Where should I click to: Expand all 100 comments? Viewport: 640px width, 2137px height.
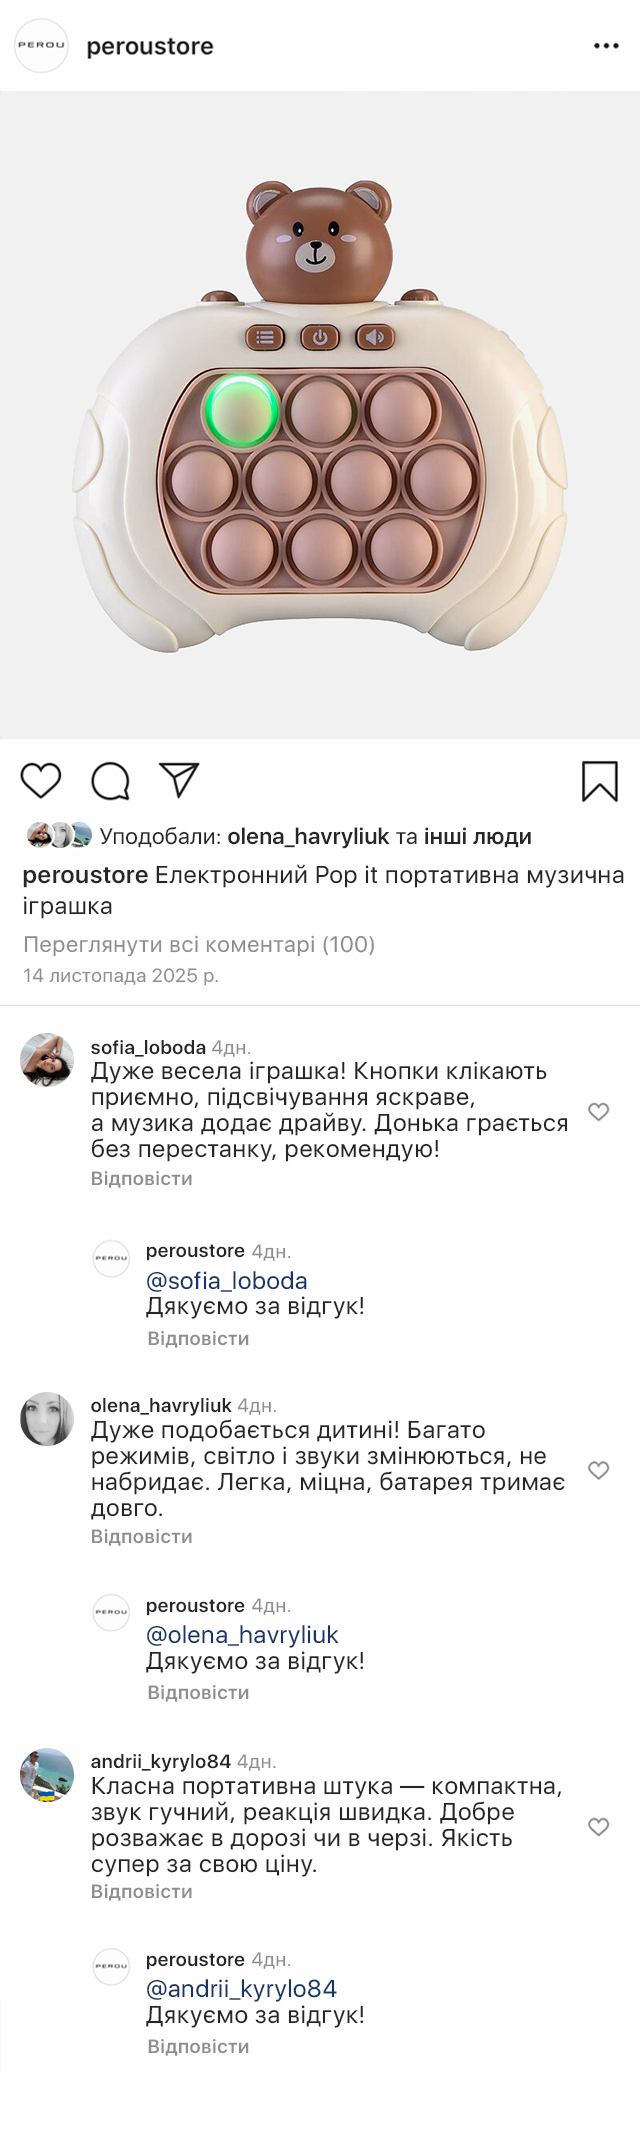click(x=199, y=944)
